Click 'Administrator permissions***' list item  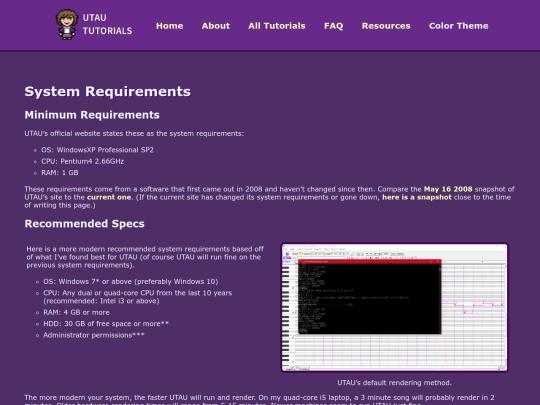[x=94, y=335]
